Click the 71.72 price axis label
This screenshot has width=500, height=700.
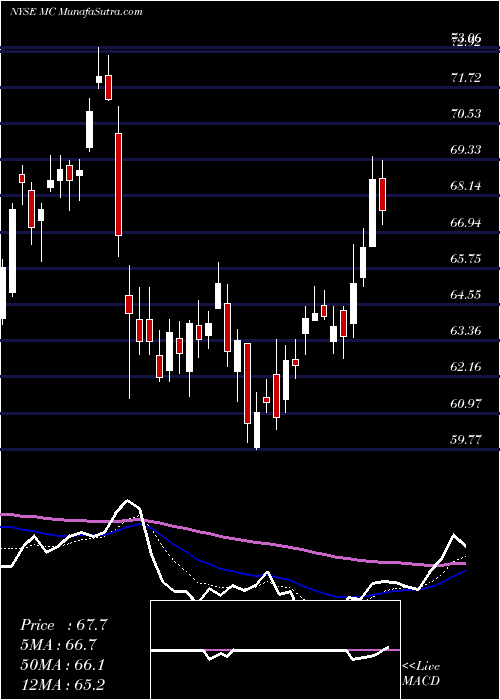coord(466,78)
